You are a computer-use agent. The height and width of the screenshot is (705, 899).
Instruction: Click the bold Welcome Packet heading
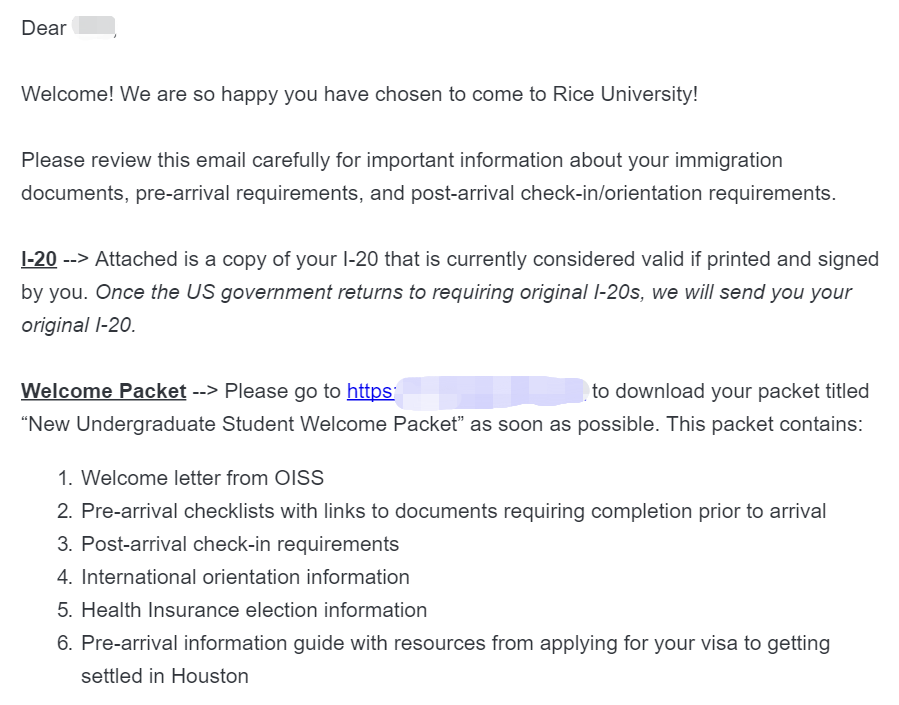[104, 391]
